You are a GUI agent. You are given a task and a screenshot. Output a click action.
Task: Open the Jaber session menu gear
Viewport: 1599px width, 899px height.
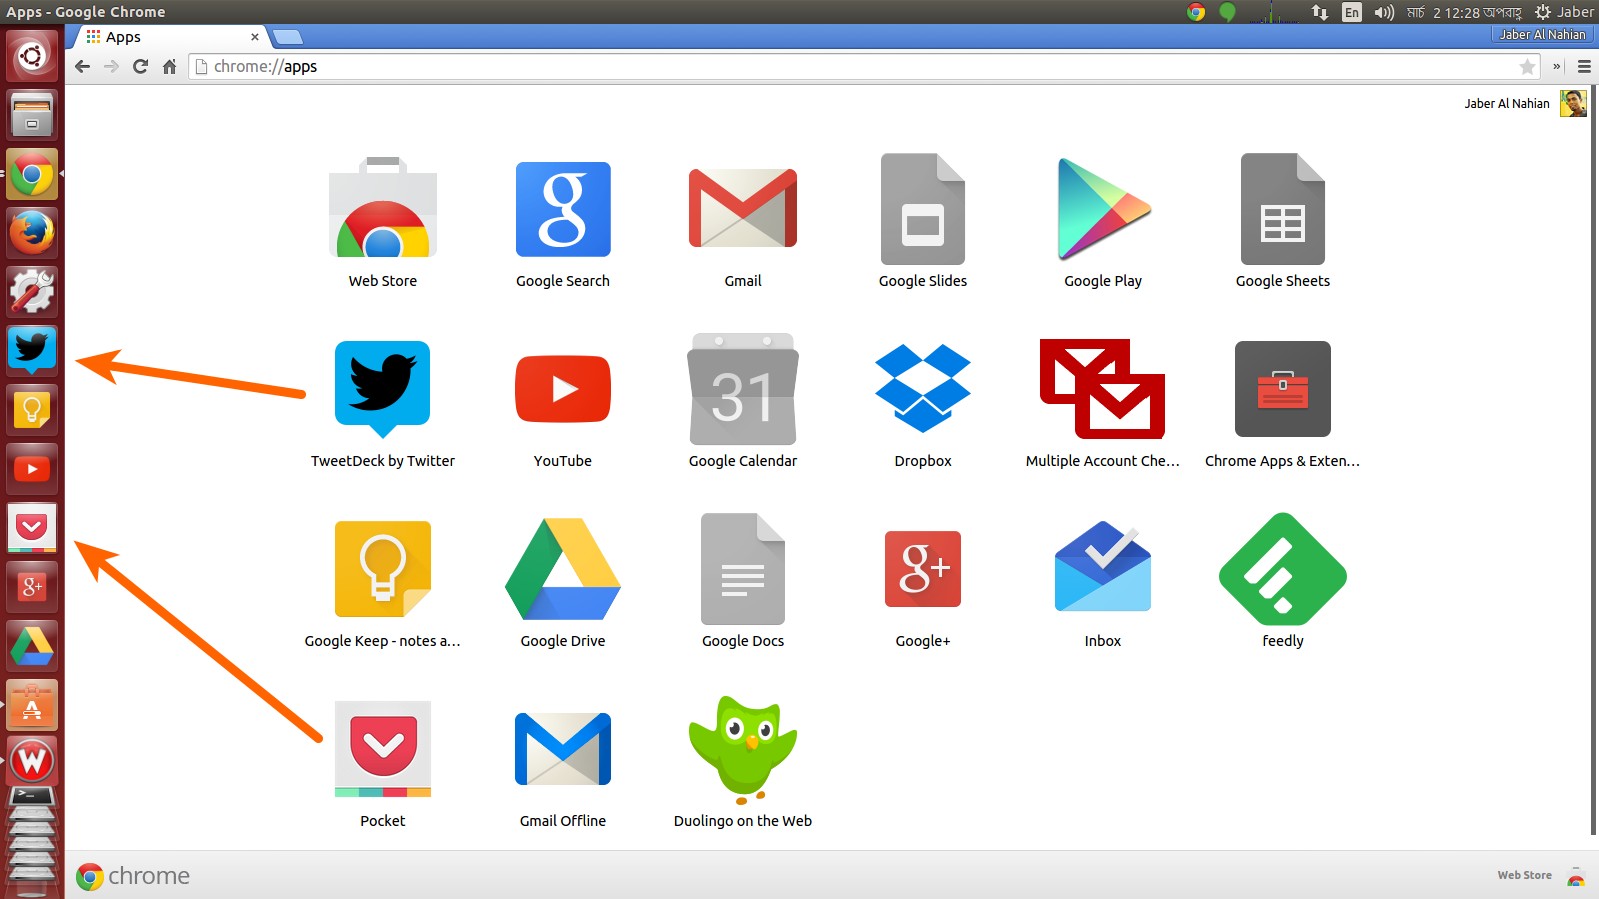[1564, 12]
